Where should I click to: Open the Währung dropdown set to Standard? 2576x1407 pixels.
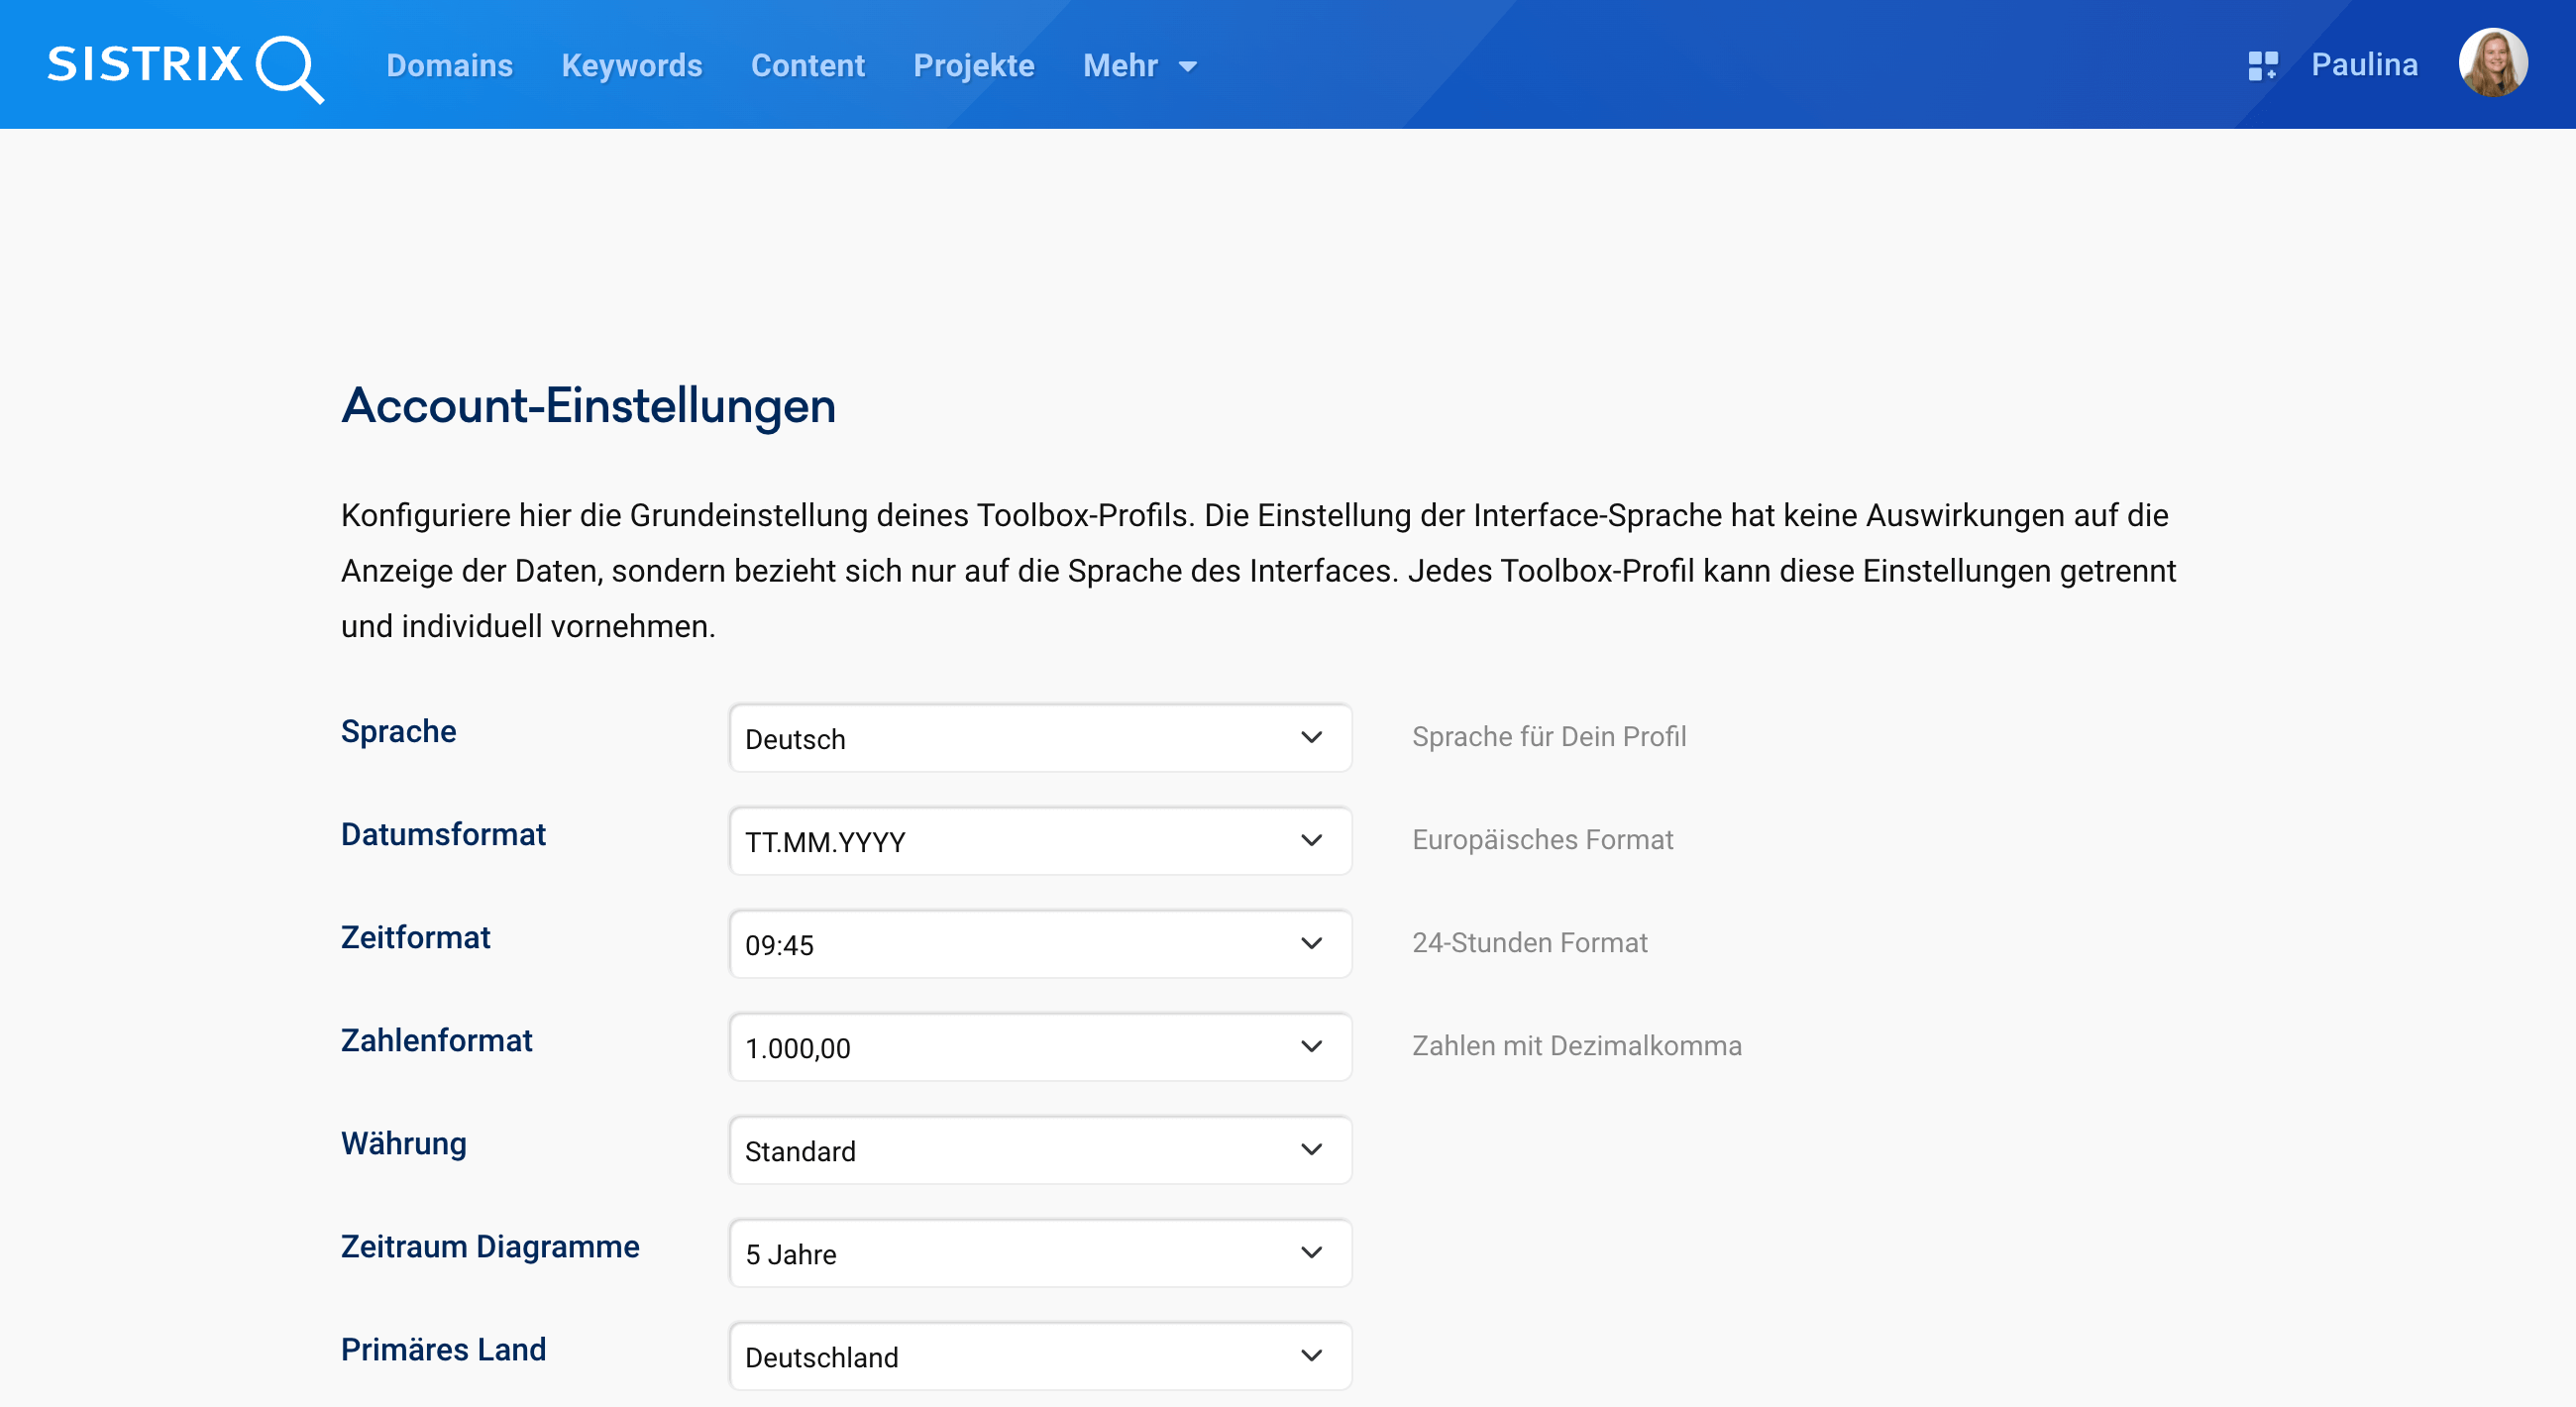1039,1150
